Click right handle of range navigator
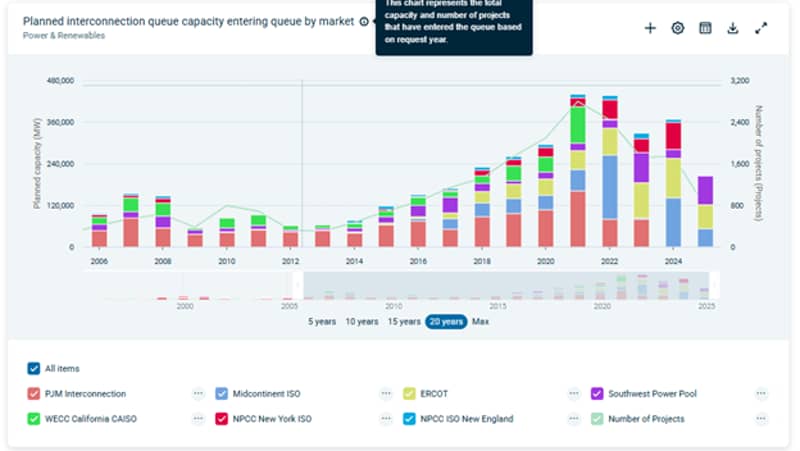 pos(714,285)
